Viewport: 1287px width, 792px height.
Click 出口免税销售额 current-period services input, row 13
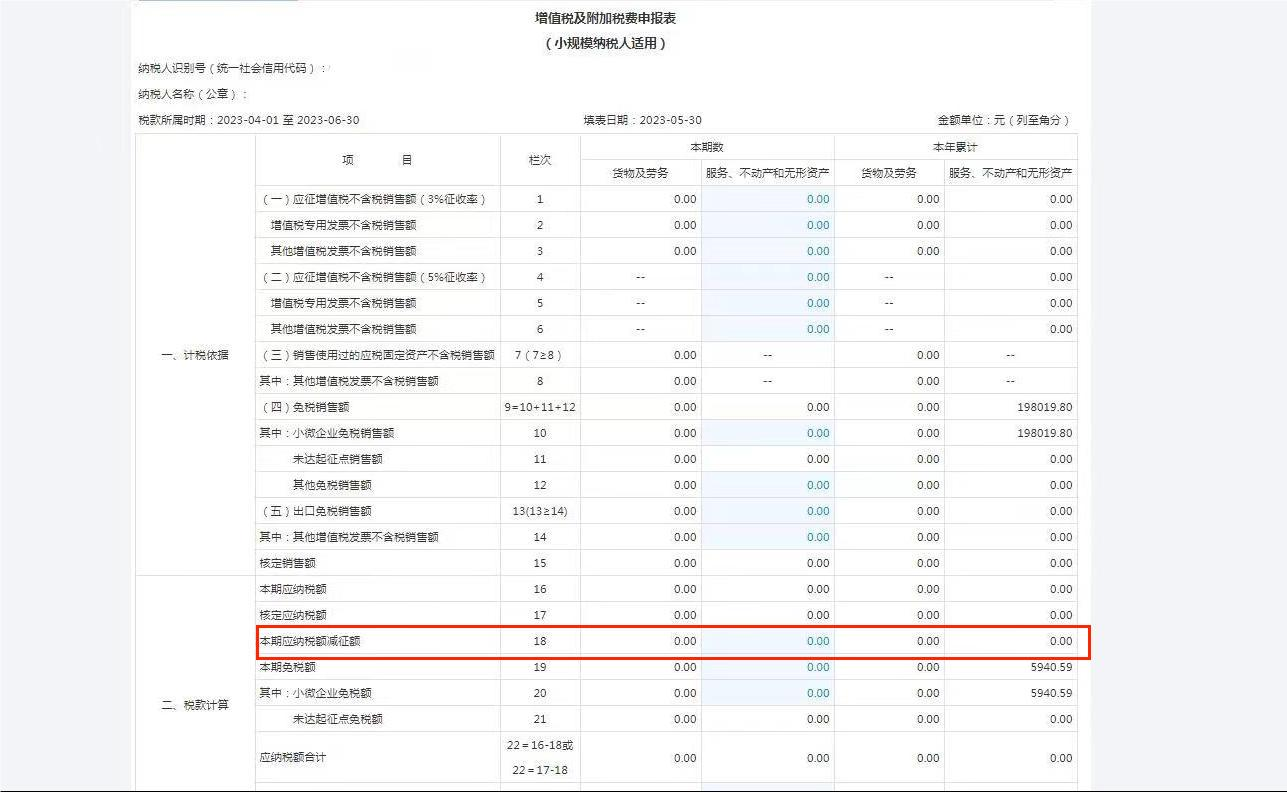point(767,511)
